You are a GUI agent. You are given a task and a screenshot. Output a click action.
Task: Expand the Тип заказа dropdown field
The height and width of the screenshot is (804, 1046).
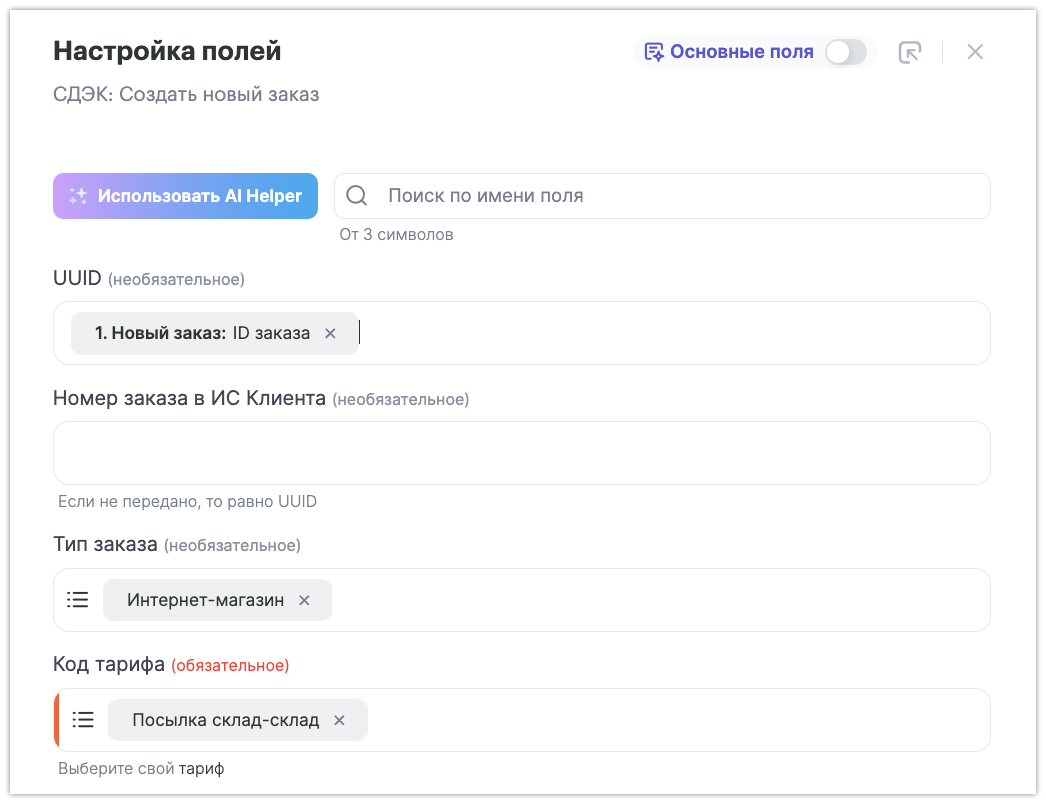coord(660,600)
